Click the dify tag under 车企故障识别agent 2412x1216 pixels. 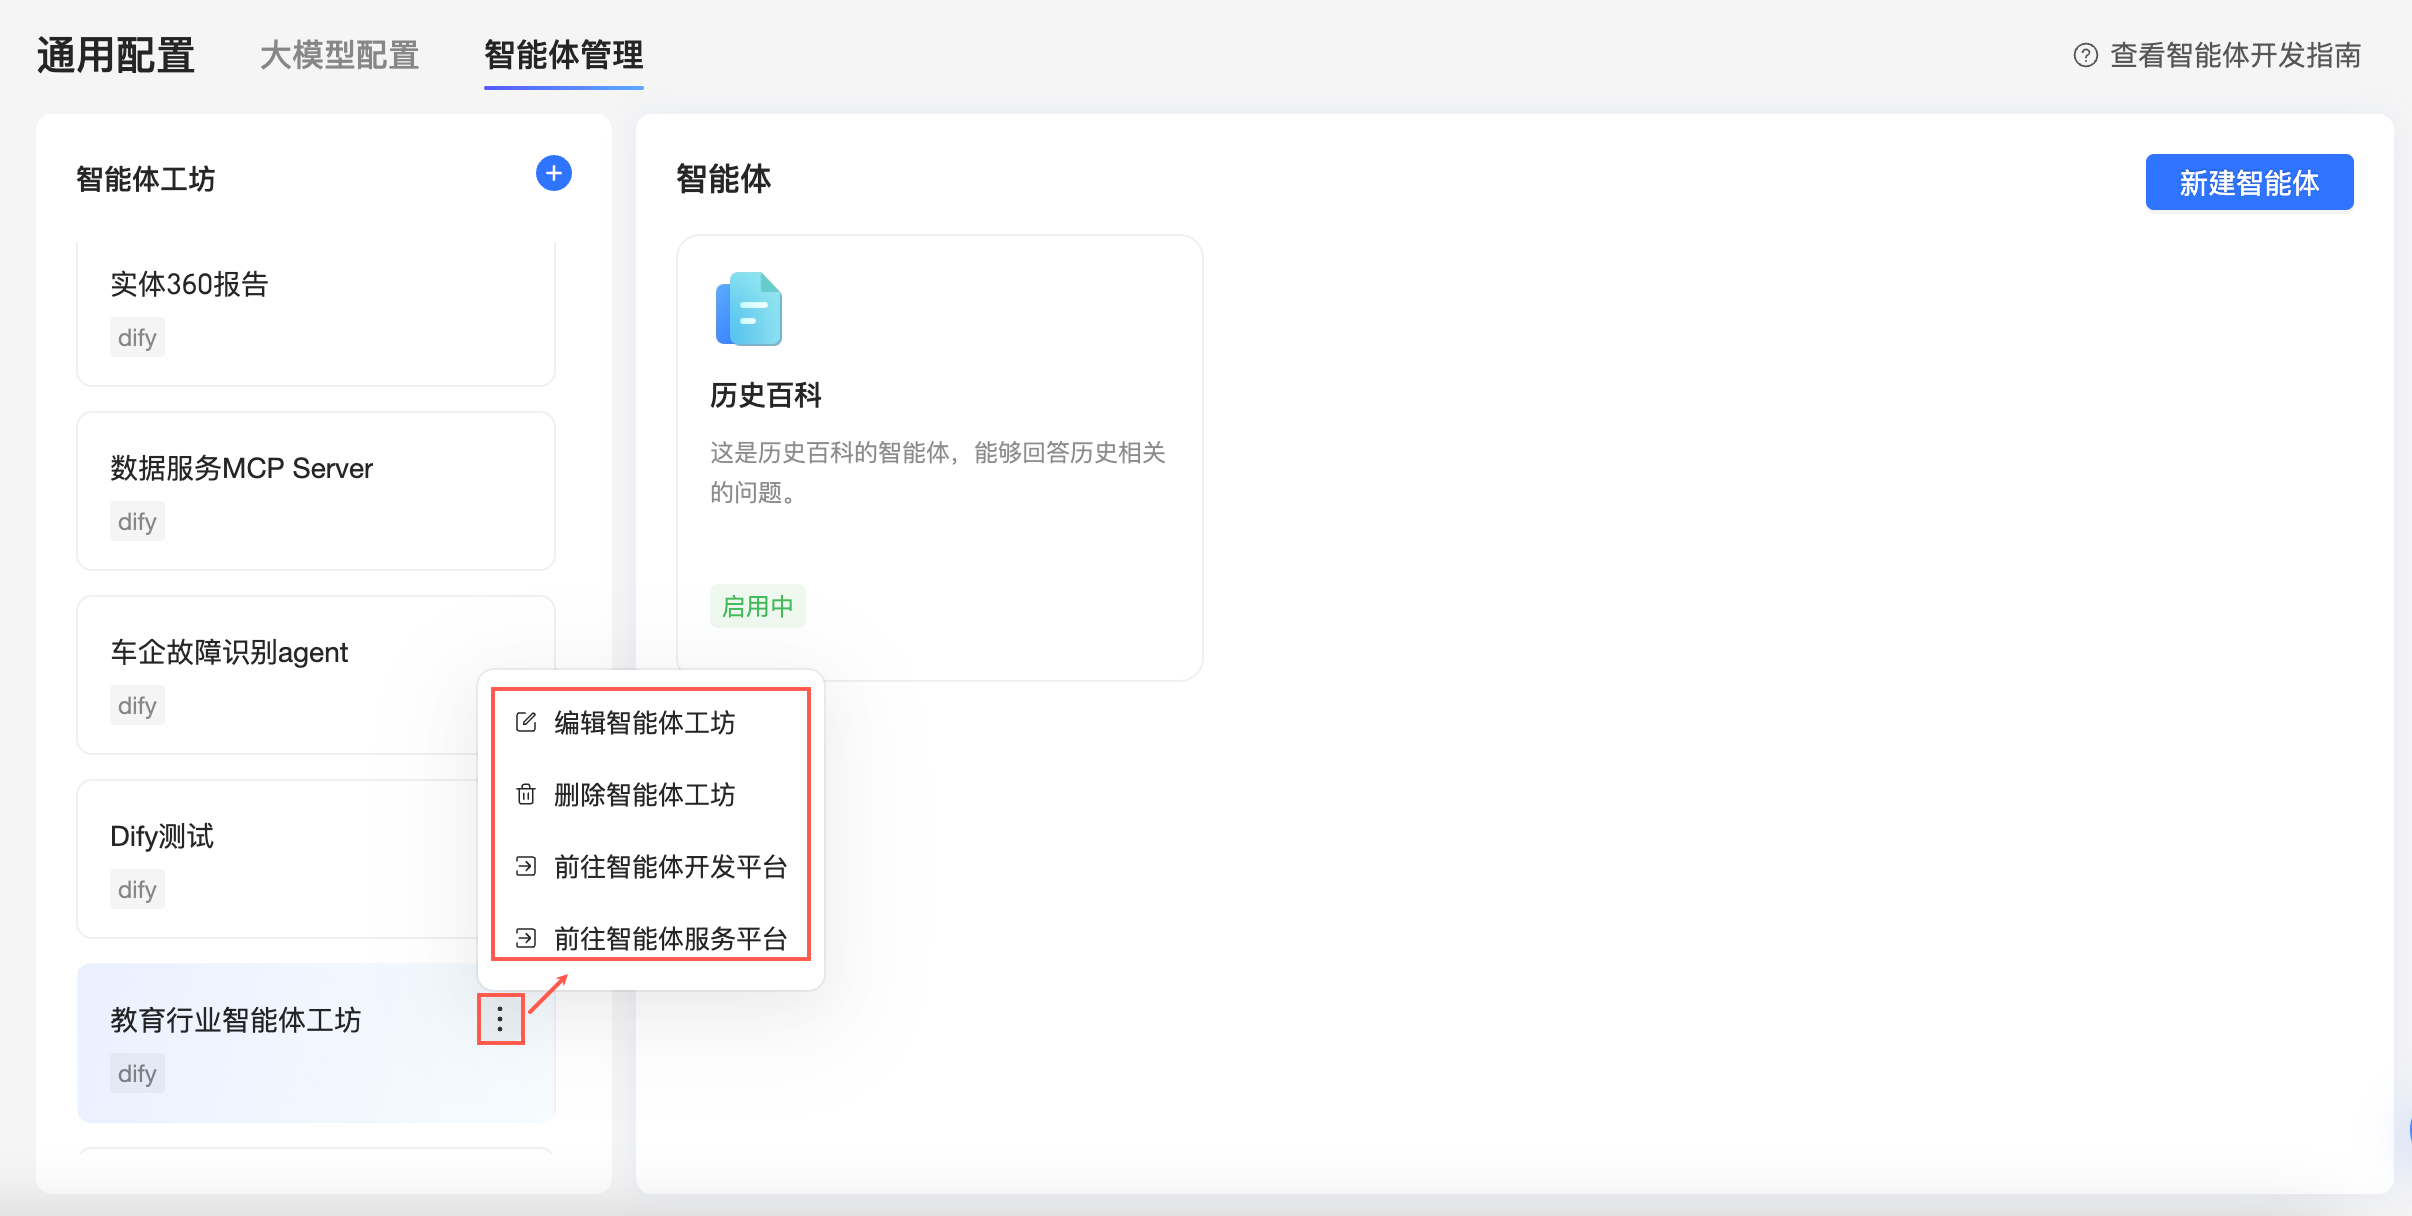(137, 706)
